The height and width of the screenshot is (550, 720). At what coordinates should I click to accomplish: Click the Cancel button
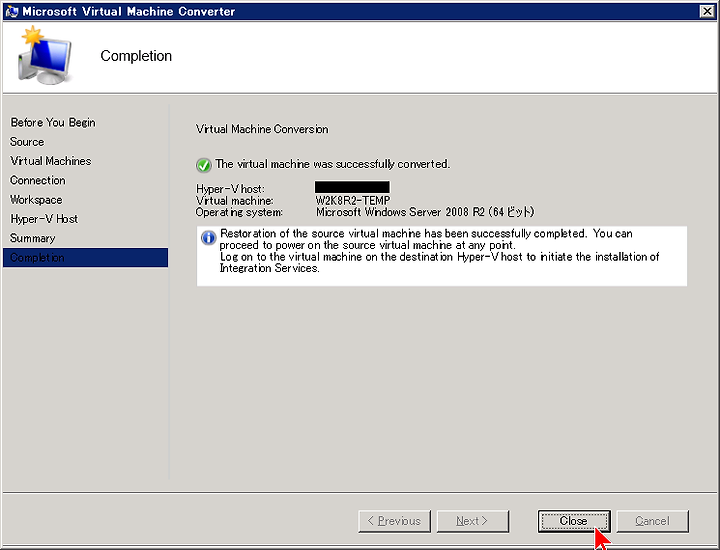[652, 521]
